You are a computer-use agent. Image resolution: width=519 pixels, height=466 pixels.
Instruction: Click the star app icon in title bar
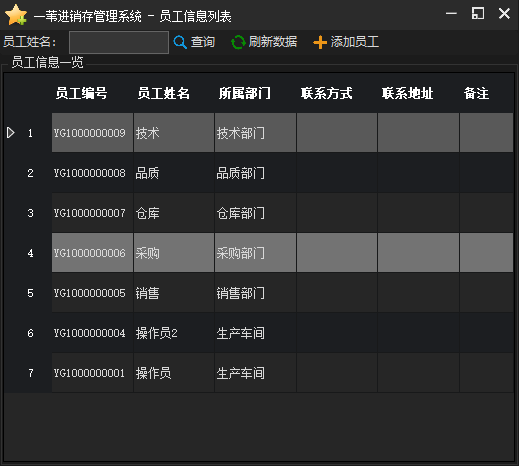click(16, 15)
